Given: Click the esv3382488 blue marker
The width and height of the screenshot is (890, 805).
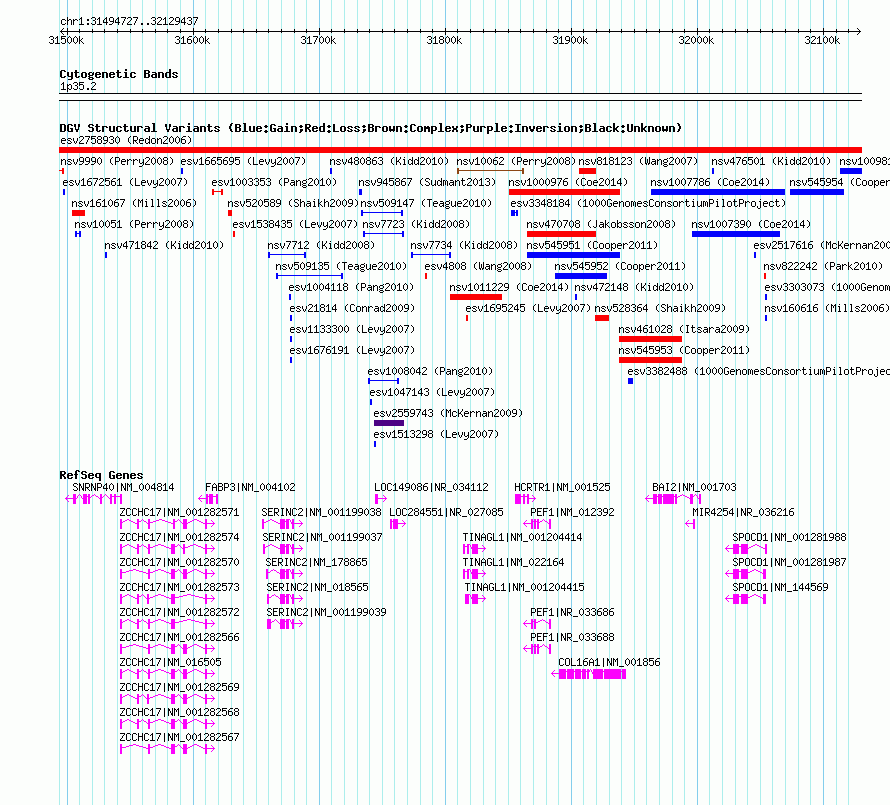Looking at the screenshot, I should tap(631, 381).
